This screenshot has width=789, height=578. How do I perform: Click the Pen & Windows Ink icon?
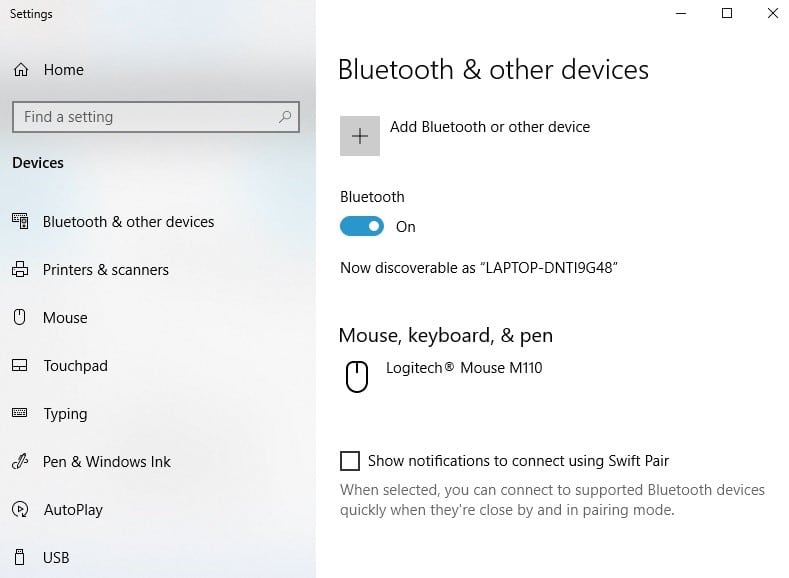(x=19, y=462)
